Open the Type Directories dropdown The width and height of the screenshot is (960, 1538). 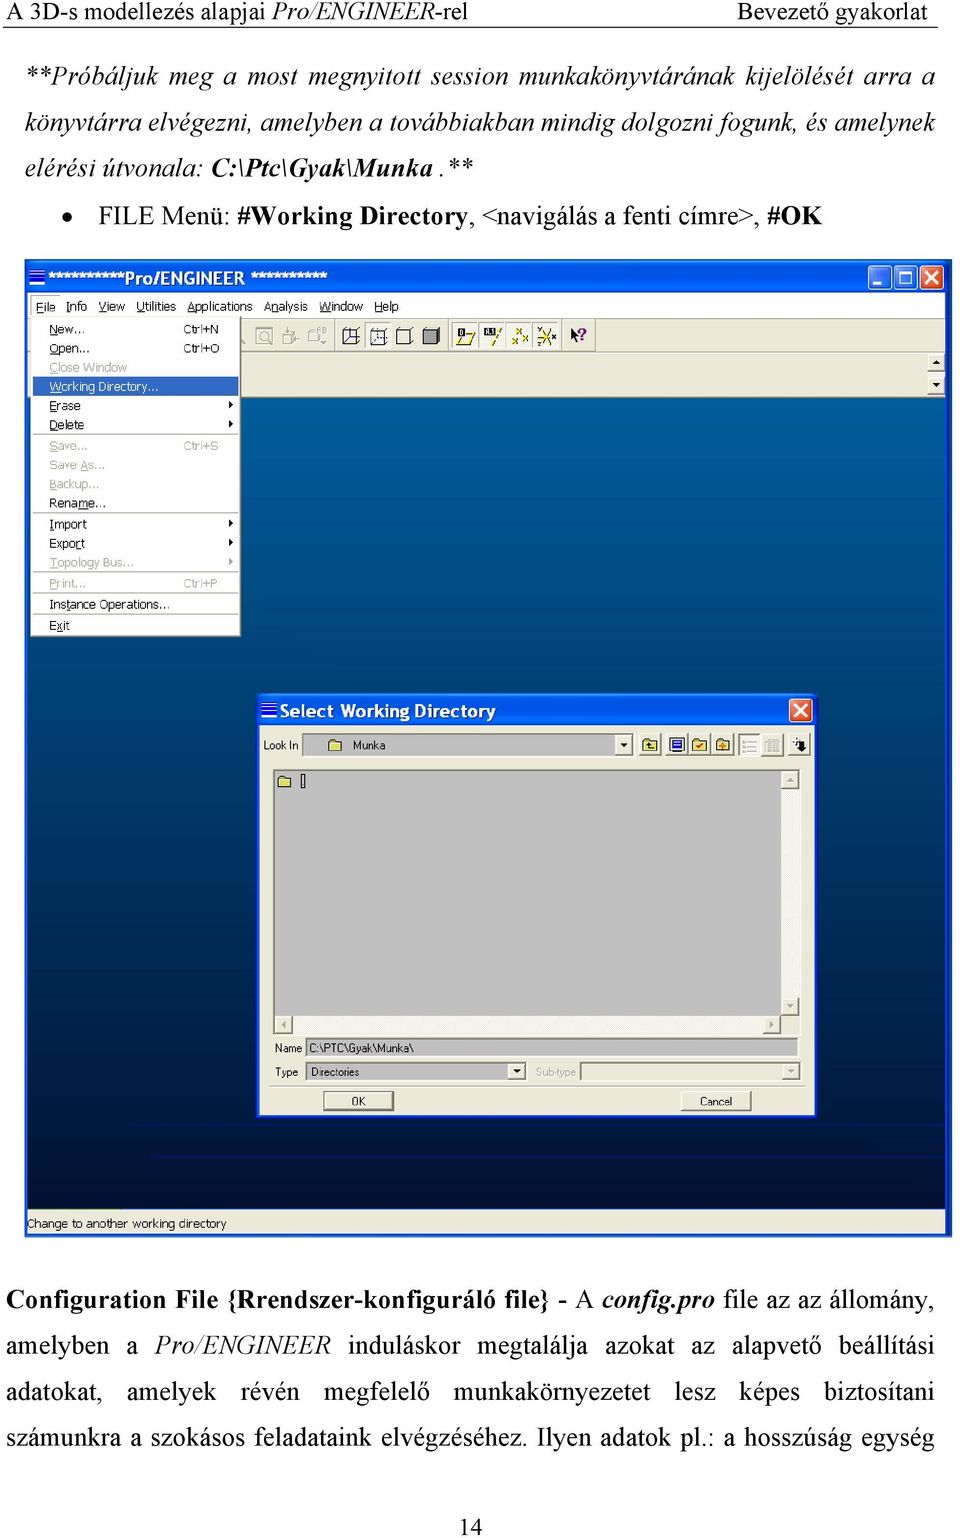517,1071
